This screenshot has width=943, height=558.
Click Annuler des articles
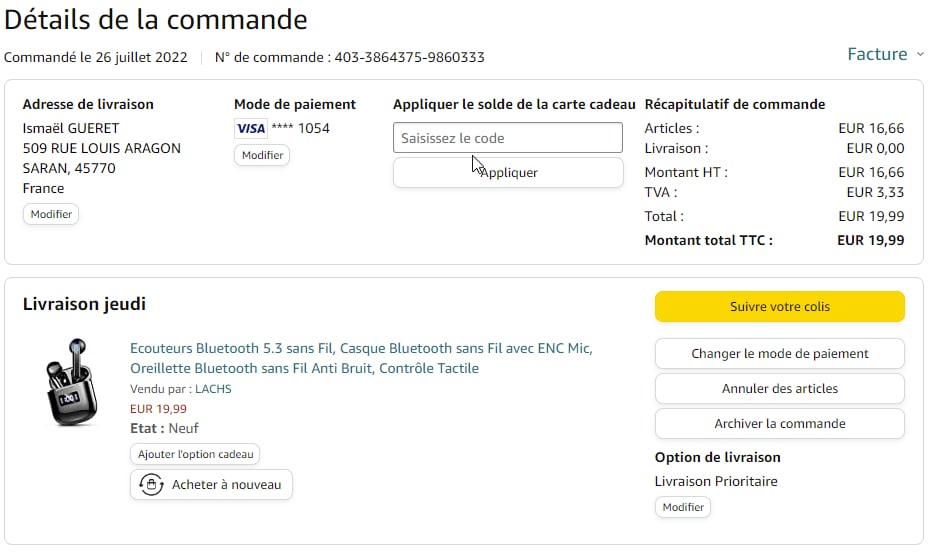[x=779, y=388]
